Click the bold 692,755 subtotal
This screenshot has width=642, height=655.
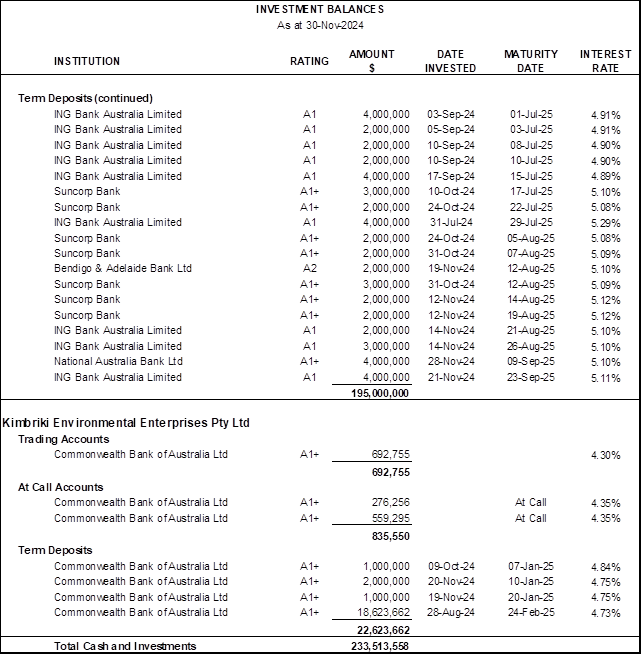(391, 472)
